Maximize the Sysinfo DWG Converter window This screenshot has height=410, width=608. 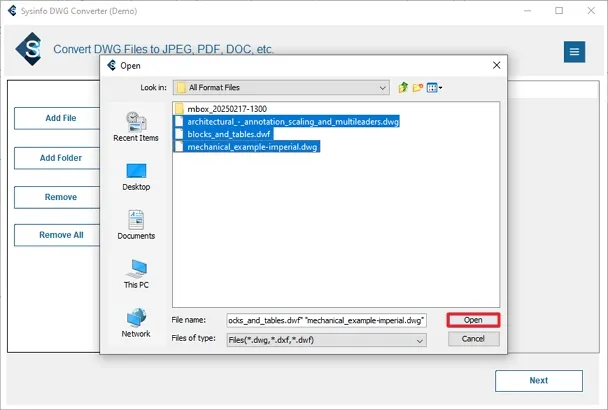coord(559,10)
